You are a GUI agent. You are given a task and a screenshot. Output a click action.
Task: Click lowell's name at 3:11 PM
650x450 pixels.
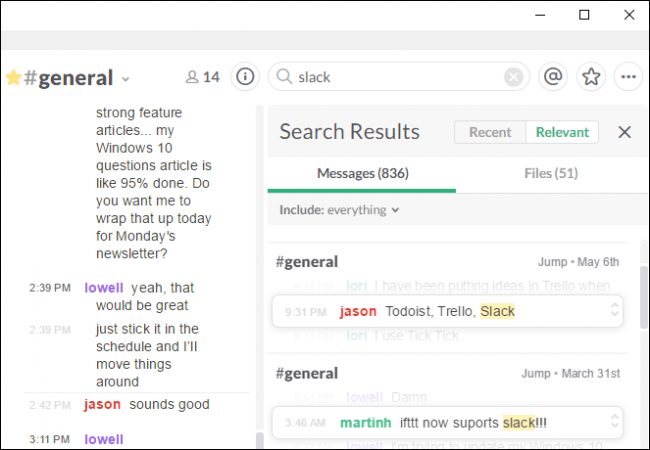(104, 439)
